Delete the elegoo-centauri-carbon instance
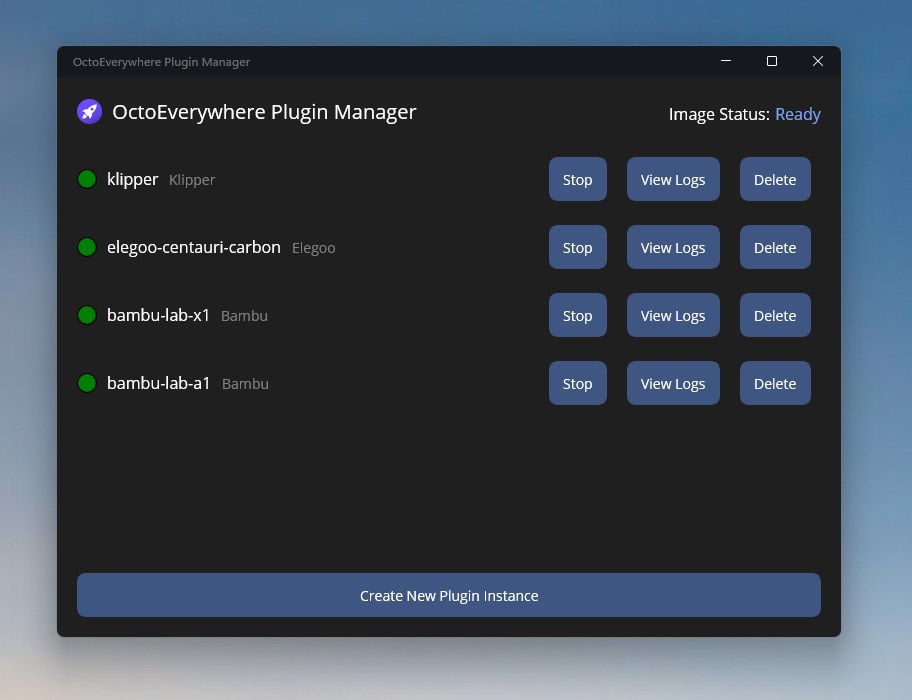Viewport: 912px width, 700px height. point(775,248)
